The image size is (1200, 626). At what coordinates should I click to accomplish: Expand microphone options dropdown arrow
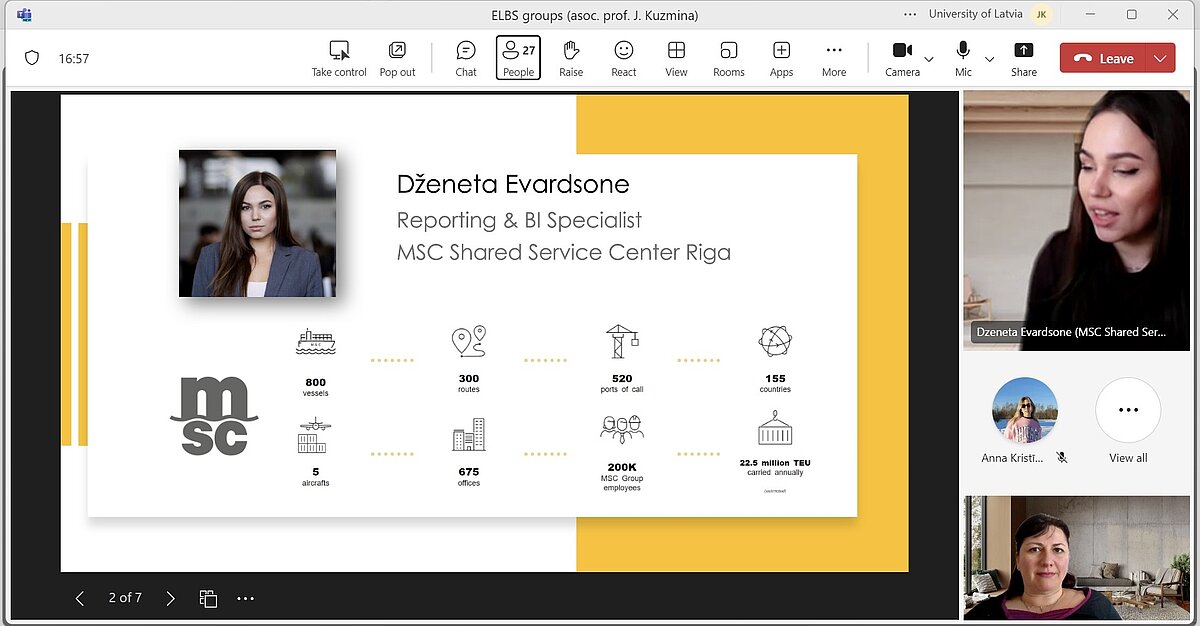point(990,59)
